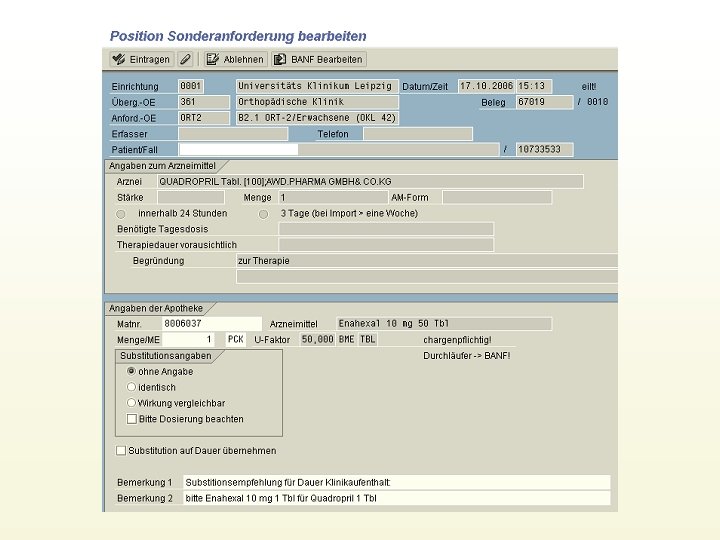This screenshot has width=720, height=540.
Task: Click the white Patient/Fall input field
Action: click(x=238, y=150)
